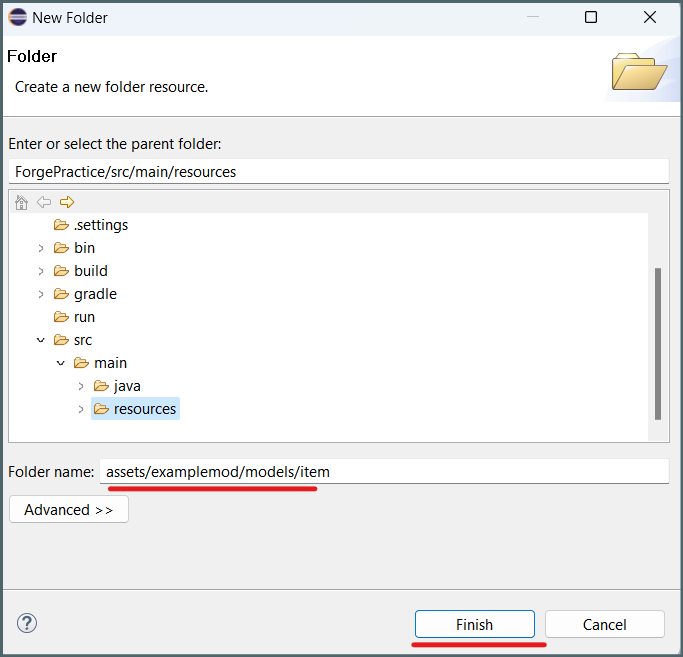The width and height of the screenshot is (683, 657).
Task: Click the folder tree vertical scrollbar
Action: pos(658,344)
